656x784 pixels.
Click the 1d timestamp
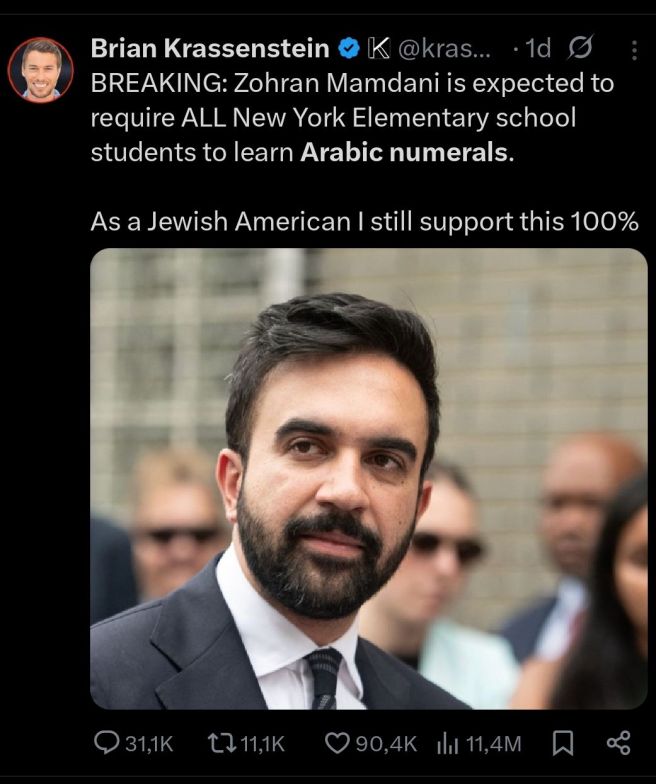[x=538, y=48]
